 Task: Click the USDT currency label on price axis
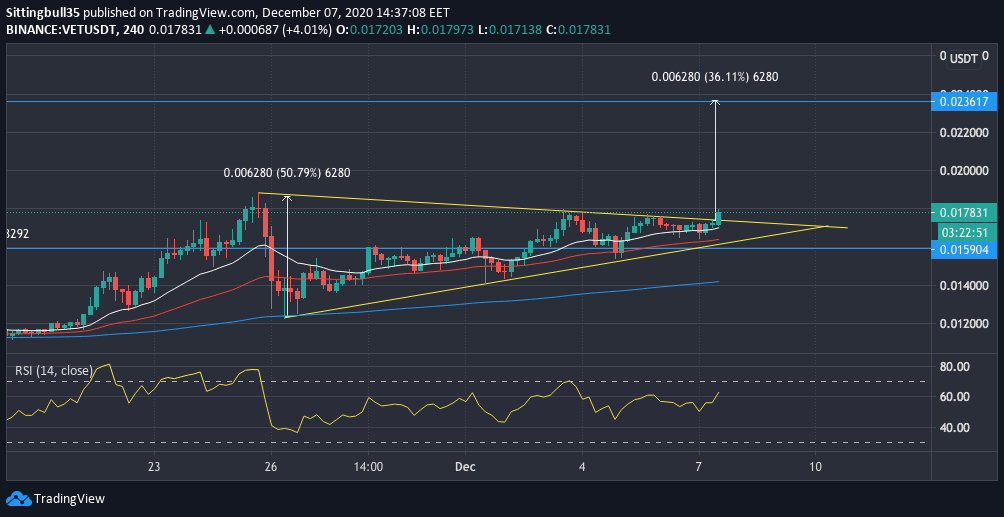[x=963, y=58]
